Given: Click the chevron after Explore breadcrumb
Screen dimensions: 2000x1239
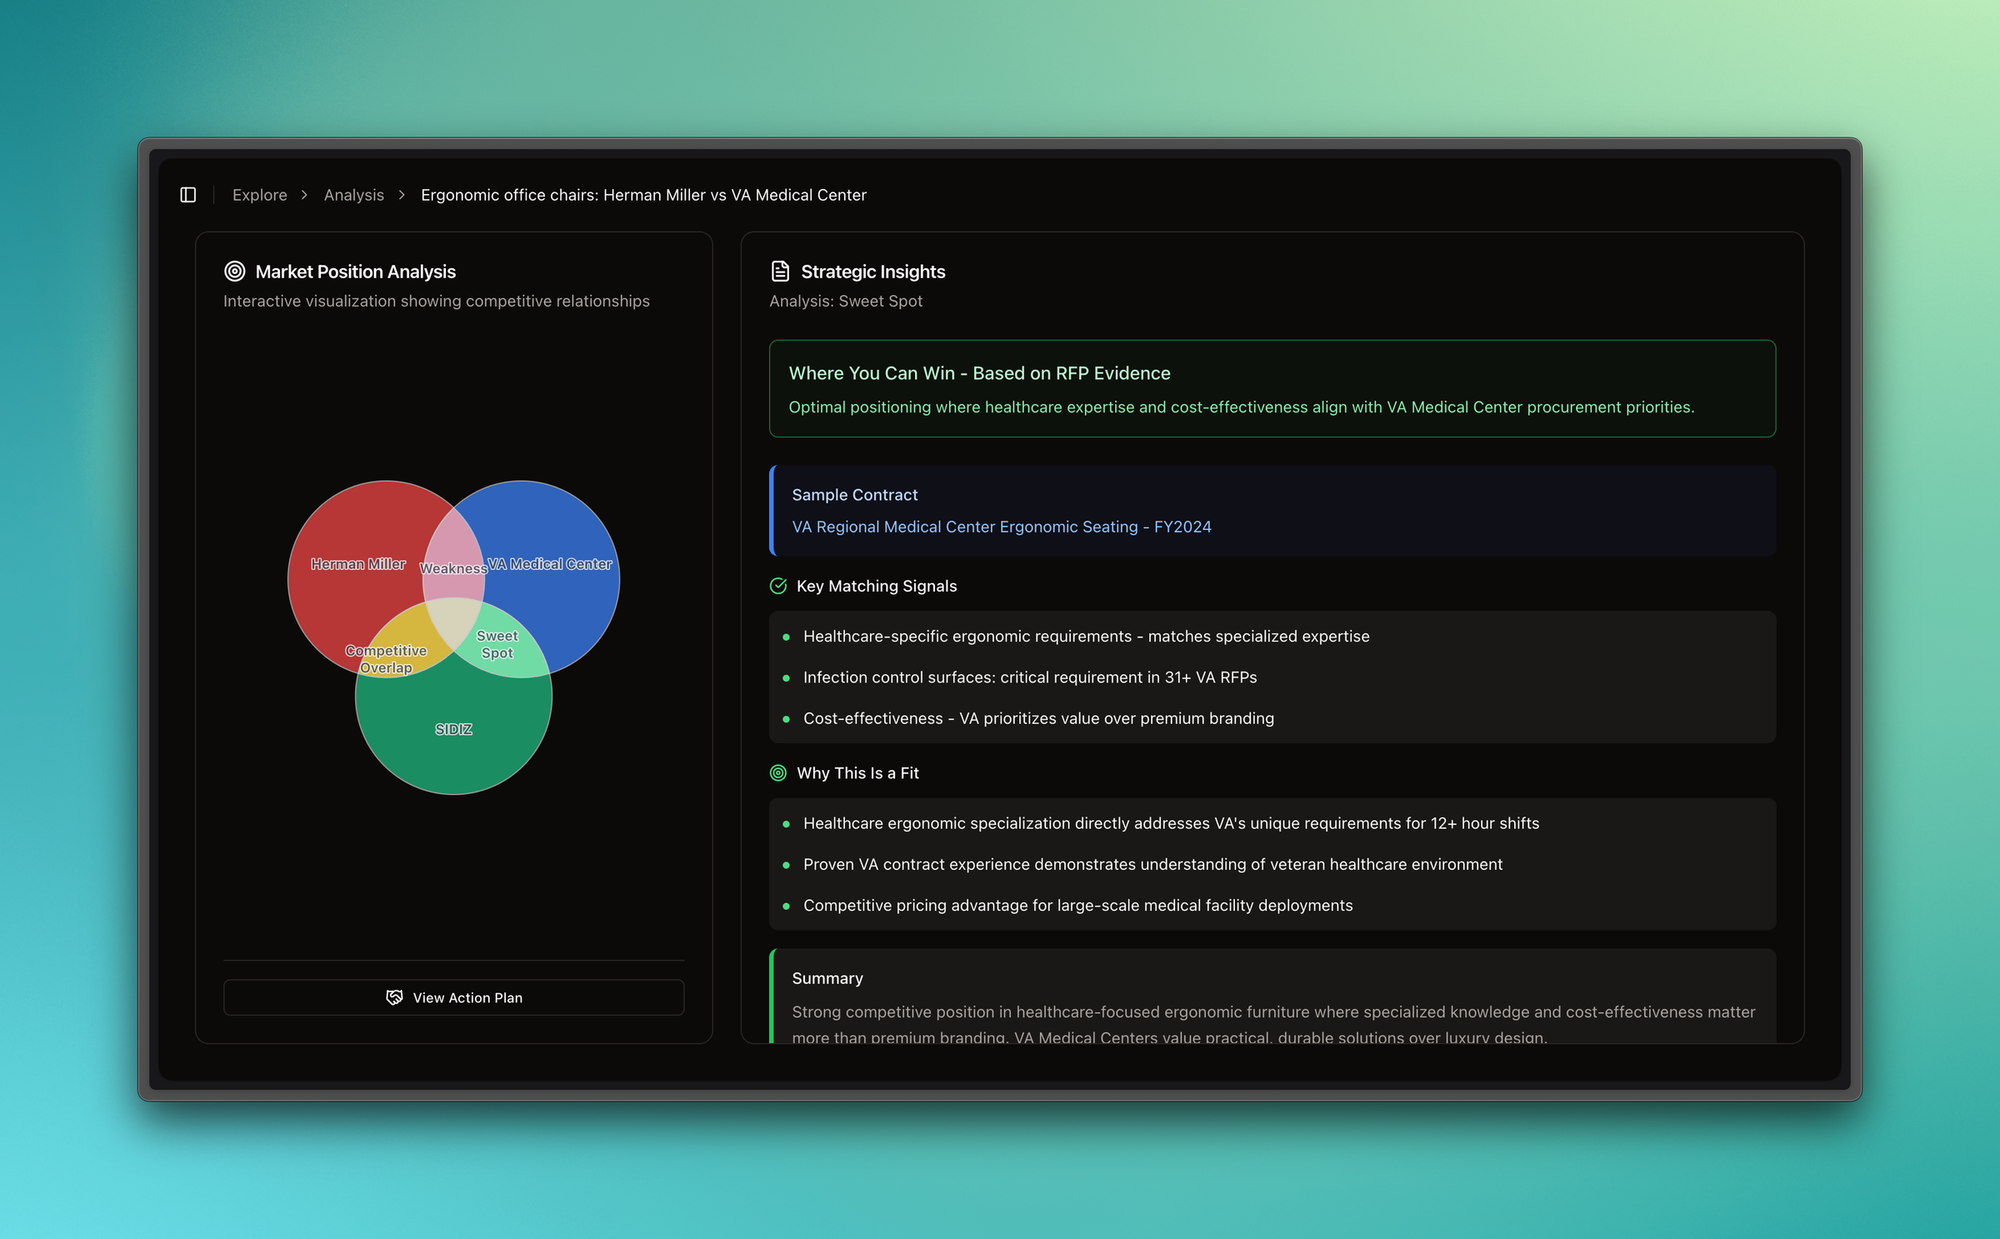Looking at the screenshot, I should pyautogui.click(x=305, y=195).
